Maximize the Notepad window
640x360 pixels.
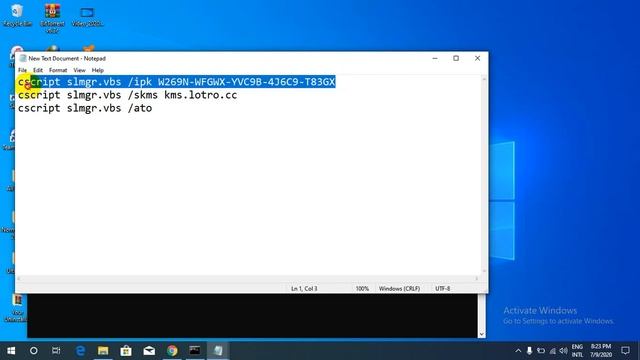456,58
